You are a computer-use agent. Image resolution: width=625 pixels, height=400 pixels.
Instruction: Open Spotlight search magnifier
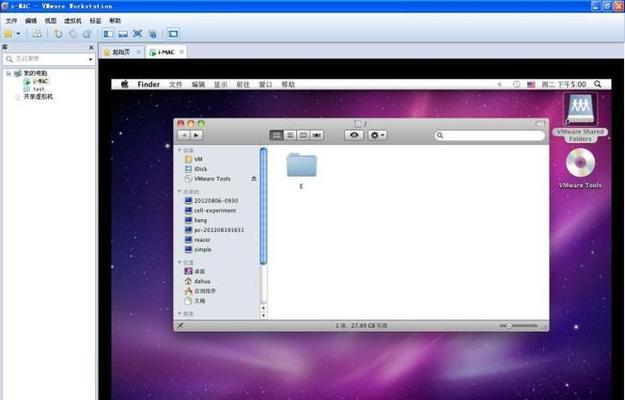pyautogui.click(x=597, y=84)
